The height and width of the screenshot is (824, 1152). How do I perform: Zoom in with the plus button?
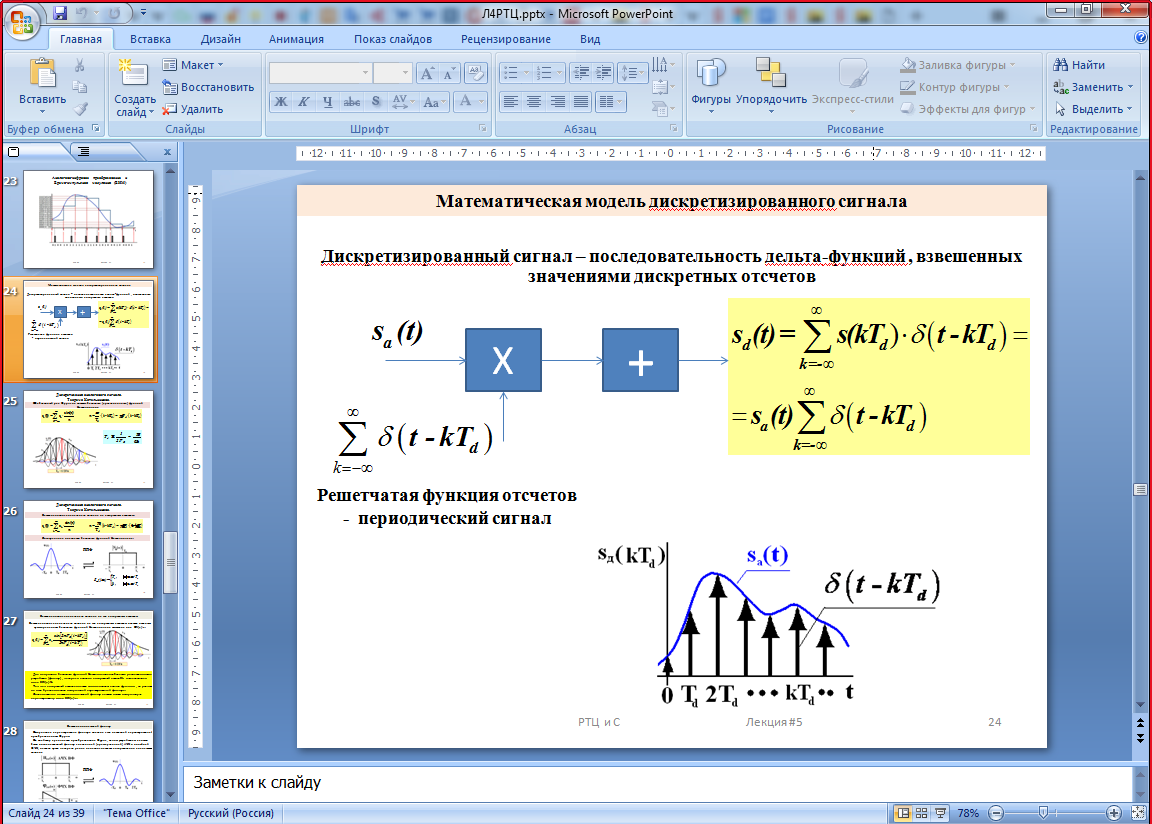[x=1114, y=813]
